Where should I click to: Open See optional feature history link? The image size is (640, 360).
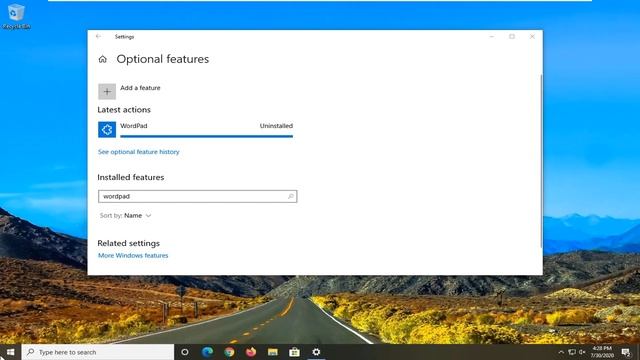pyautogui.click(x=138, y=152)
